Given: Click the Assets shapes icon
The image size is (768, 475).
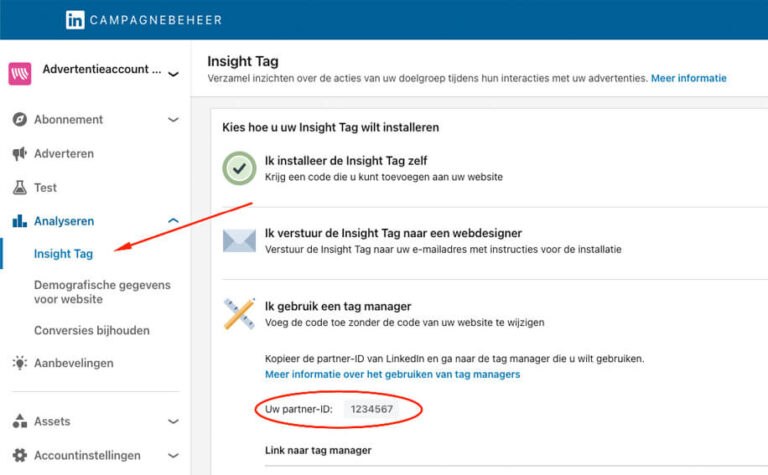Looking at the screenshot, I should pos(20,421).
